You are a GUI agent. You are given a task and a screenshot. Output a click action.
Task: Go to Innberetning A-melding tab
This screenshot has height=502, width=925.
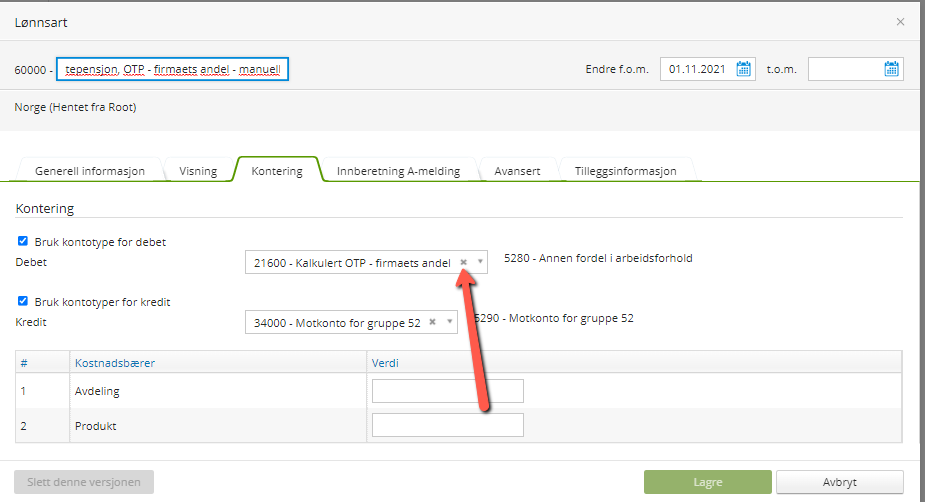tap(398, 170)
